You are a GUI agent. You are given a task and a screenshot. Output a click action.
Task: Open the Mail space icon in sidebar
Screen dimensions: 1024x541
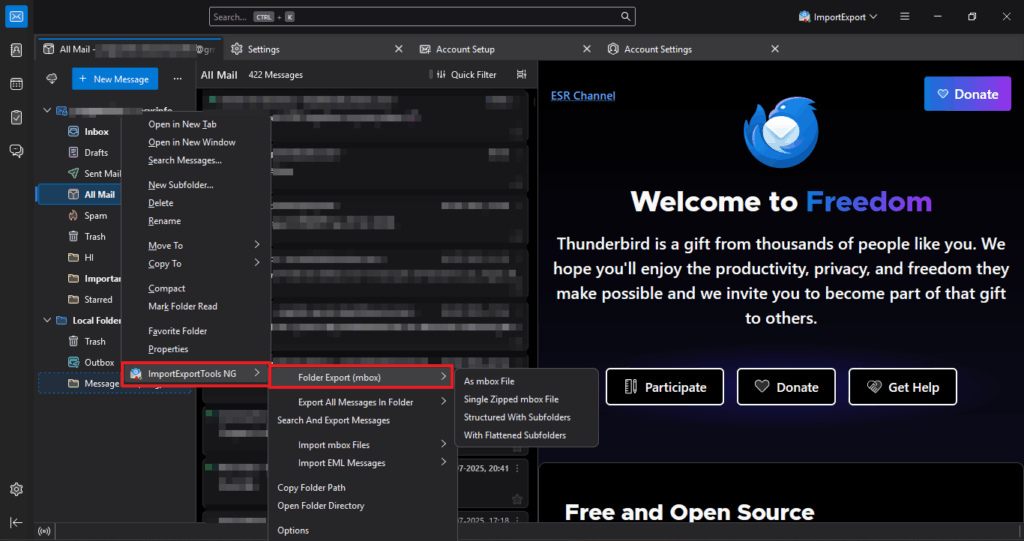(16, 16)
